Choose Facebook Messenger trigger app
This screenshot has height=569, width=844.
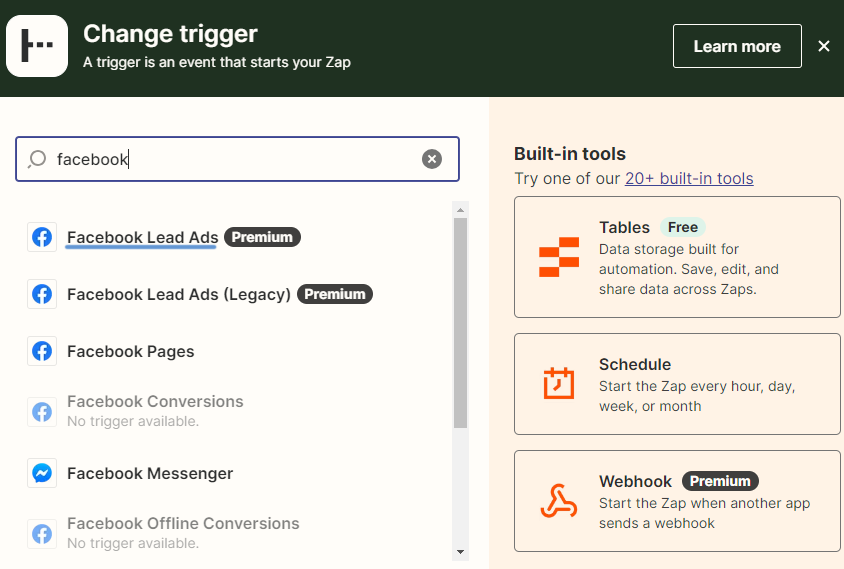(x=150, y=473)
